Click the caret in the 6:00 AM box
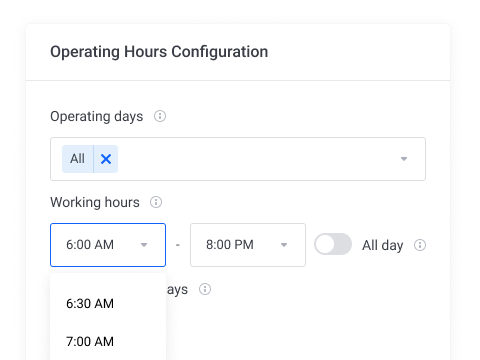The image size is (480, 360). point(144,245)
